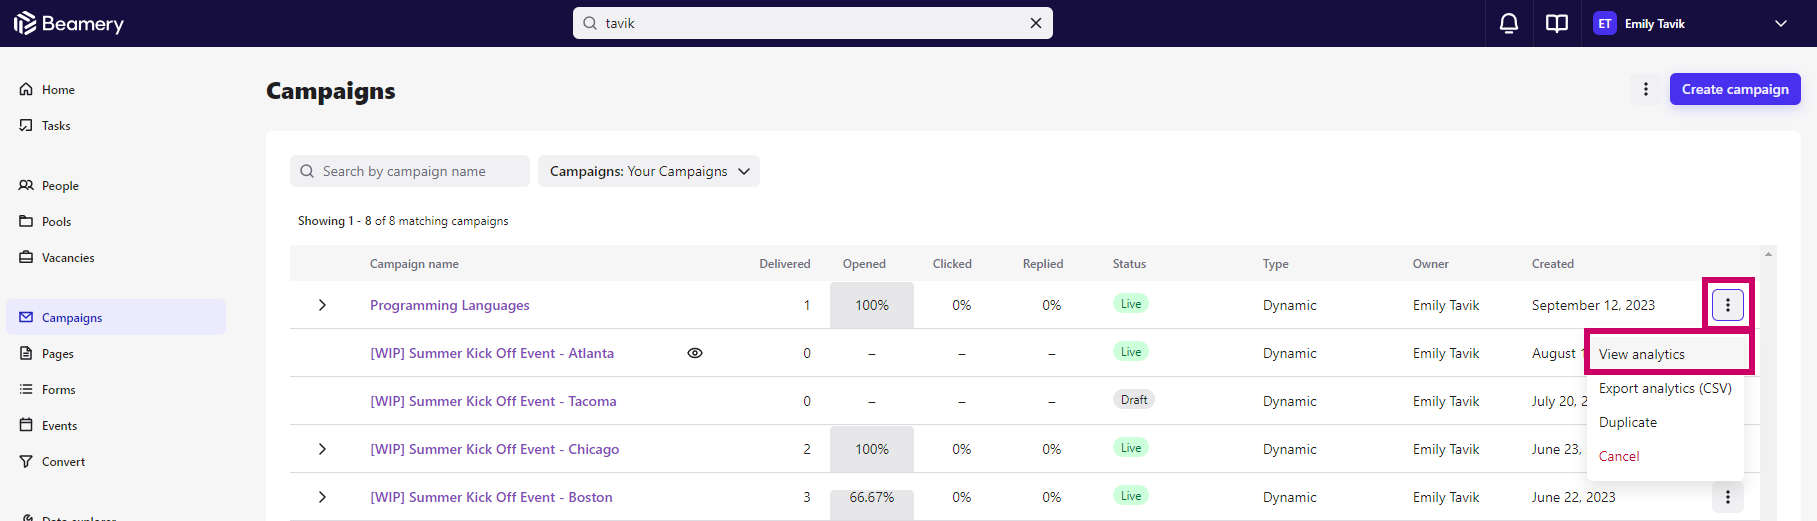Image resolution: width=1817 pixels, height=521 pixels.
Task: Focus the Search by campaign name field
Action: [x=410, y=171]
